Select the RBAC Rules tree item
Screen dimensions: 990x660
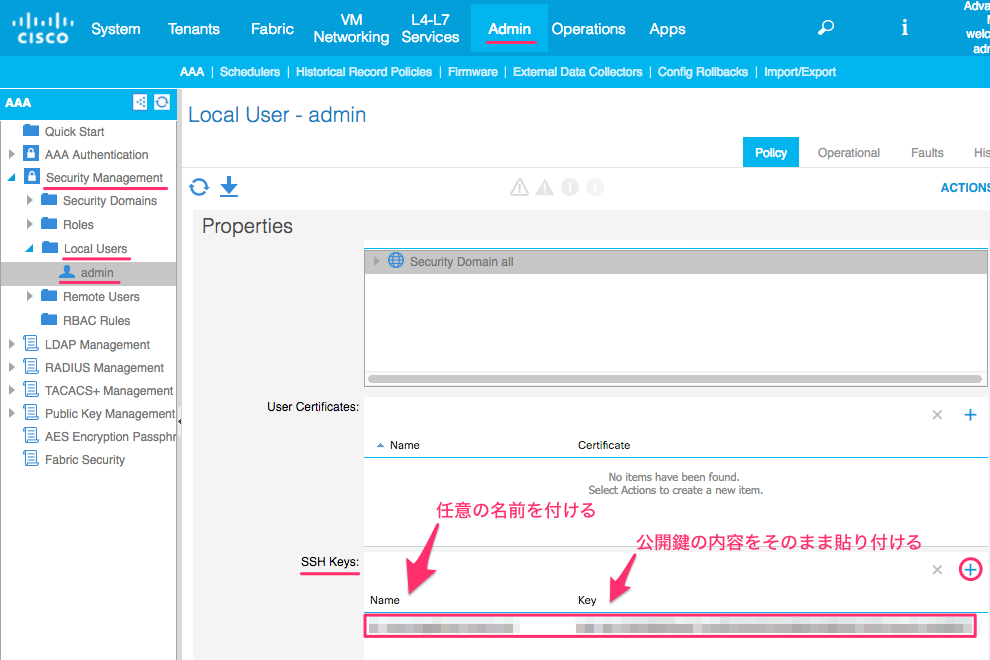click(97, 321)
